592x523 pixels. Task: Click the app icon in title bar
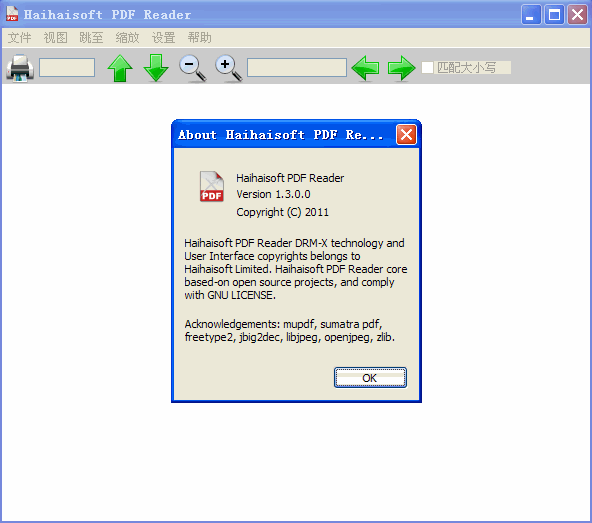point(12,14)
